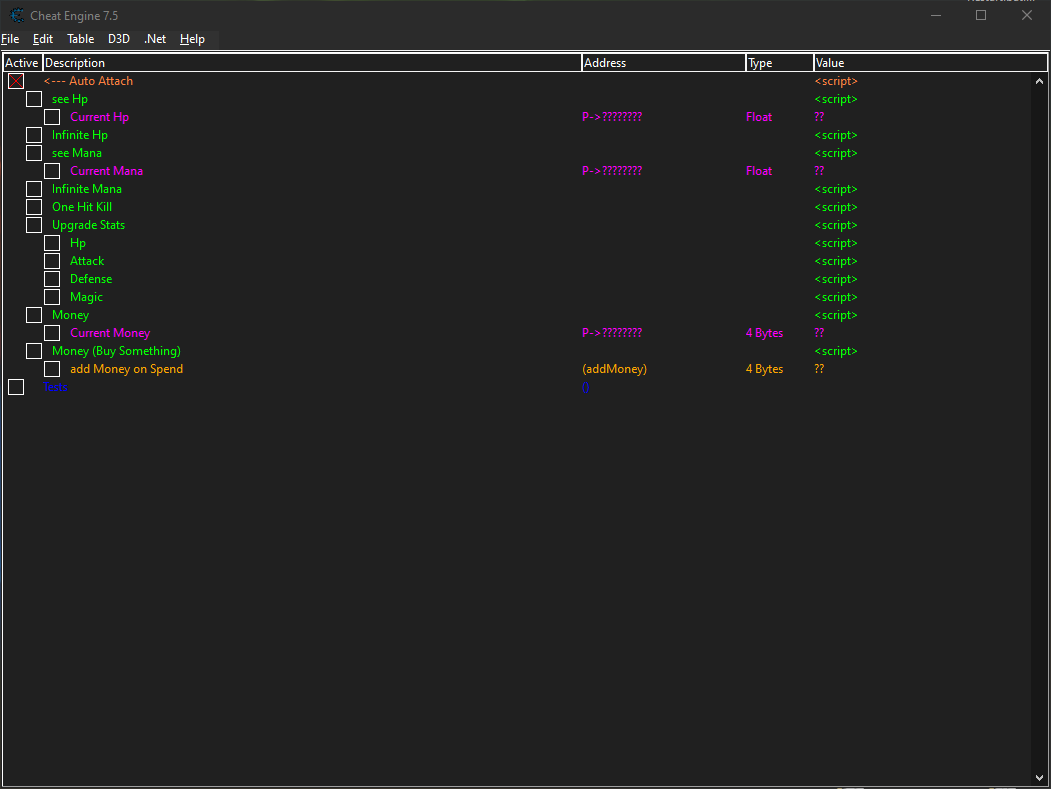Select the 'Current Money' entry
Viewport: 1051px width, 789px height.
point(110,333)
